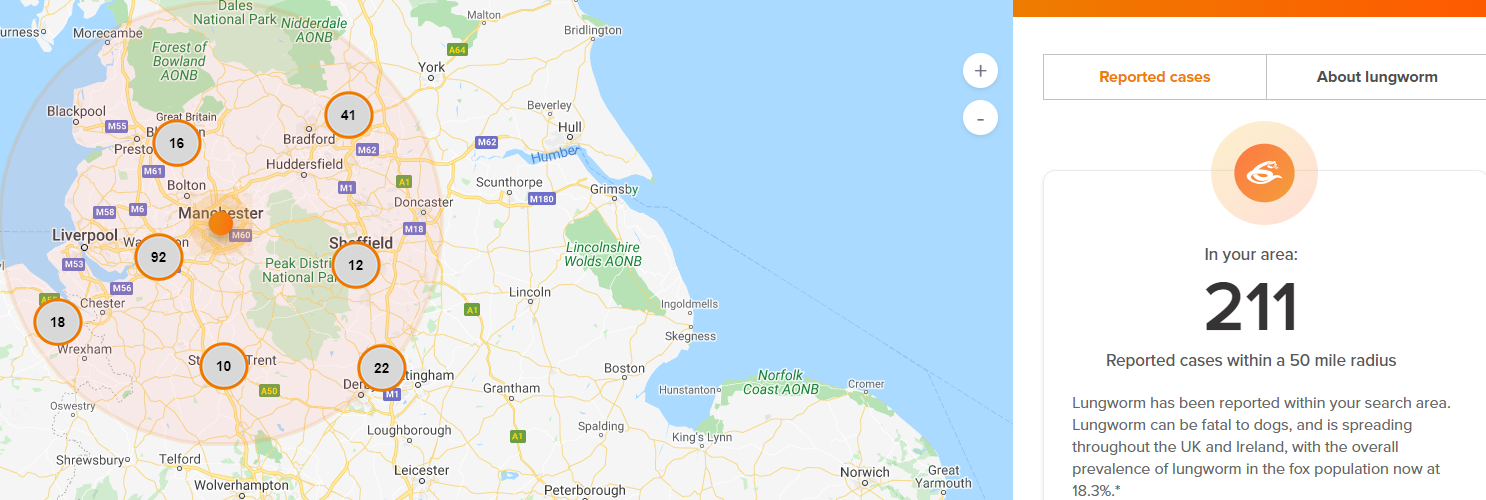Click the 211 reported cases number

1251,308
